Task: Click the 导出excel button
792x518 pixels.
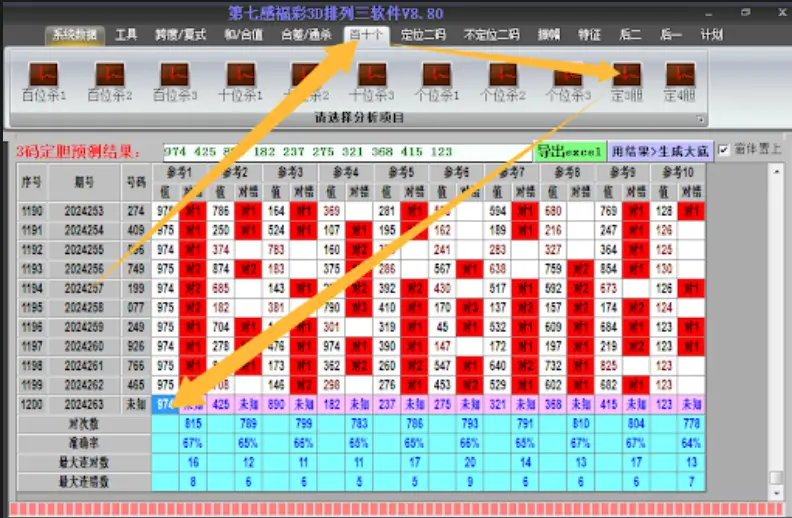Action: pyautogui.click(x=570, y=151)
